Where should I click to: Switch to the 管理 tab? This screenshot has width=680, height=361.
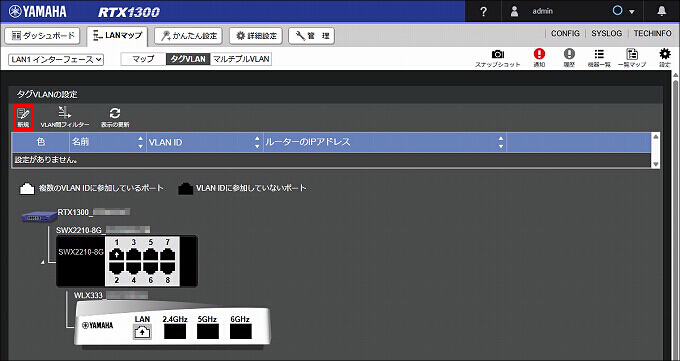(311, 36)
